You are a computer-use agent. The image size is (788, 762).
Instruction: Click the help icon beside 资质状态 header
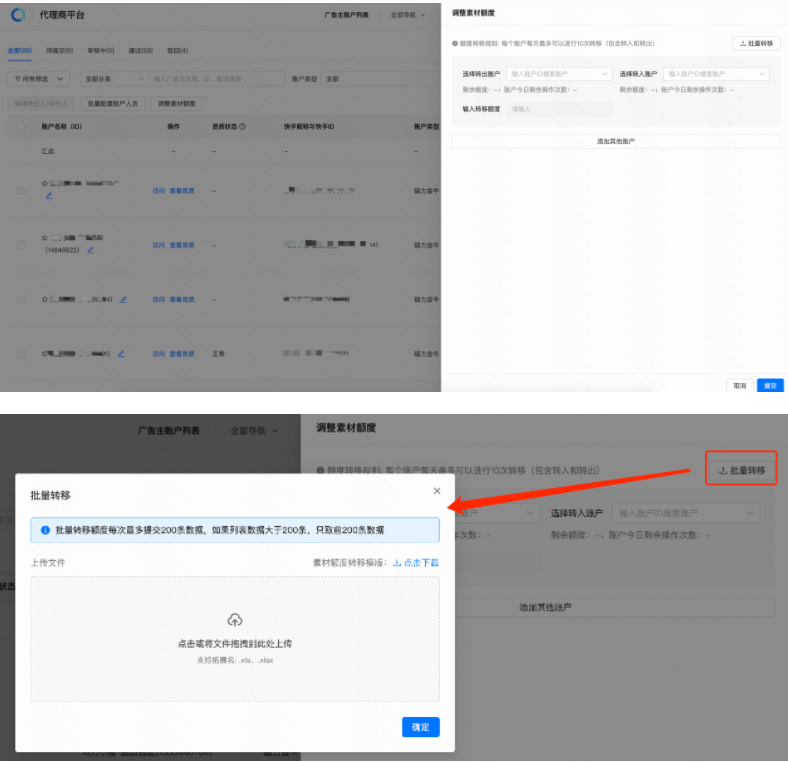pos(242,127)
